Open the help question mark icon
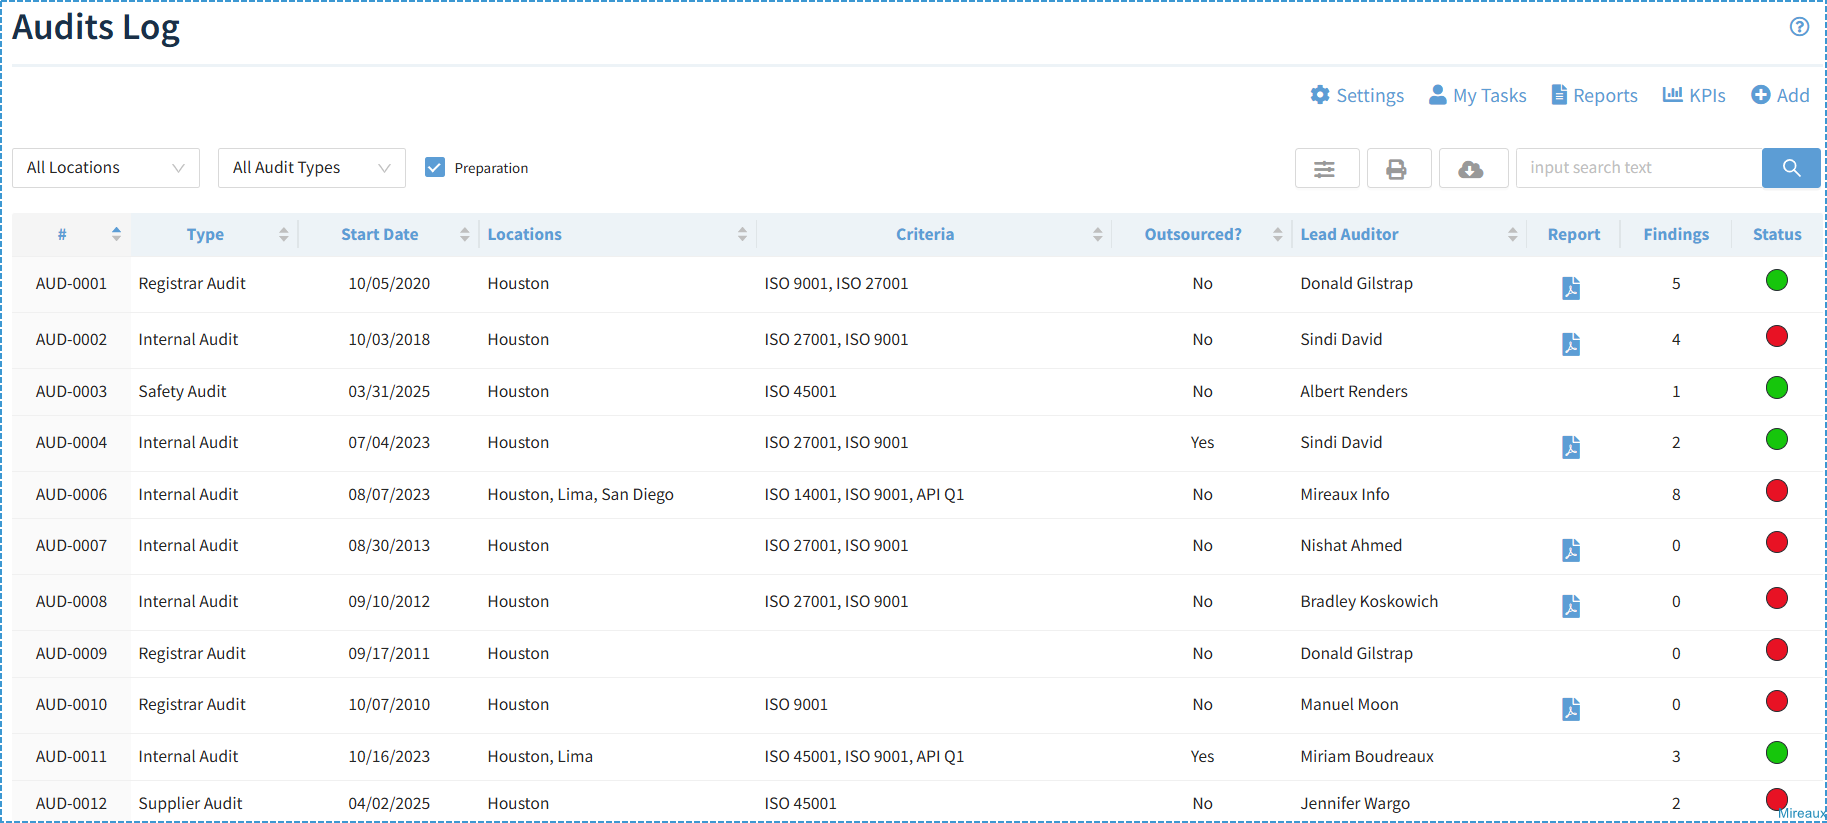The height and width of the screenshot is (823, 1827). (1799, 27)
